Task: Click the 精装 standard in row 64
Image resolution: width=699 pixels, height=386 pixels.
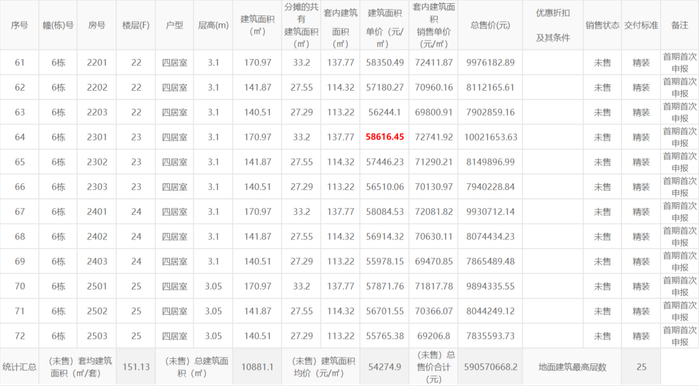Action: [x=641, y=137]
